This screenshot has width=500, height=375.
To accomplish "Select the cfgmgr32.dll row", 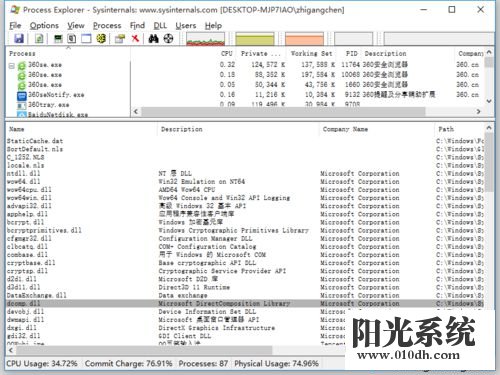I will (x=245, y=239).
